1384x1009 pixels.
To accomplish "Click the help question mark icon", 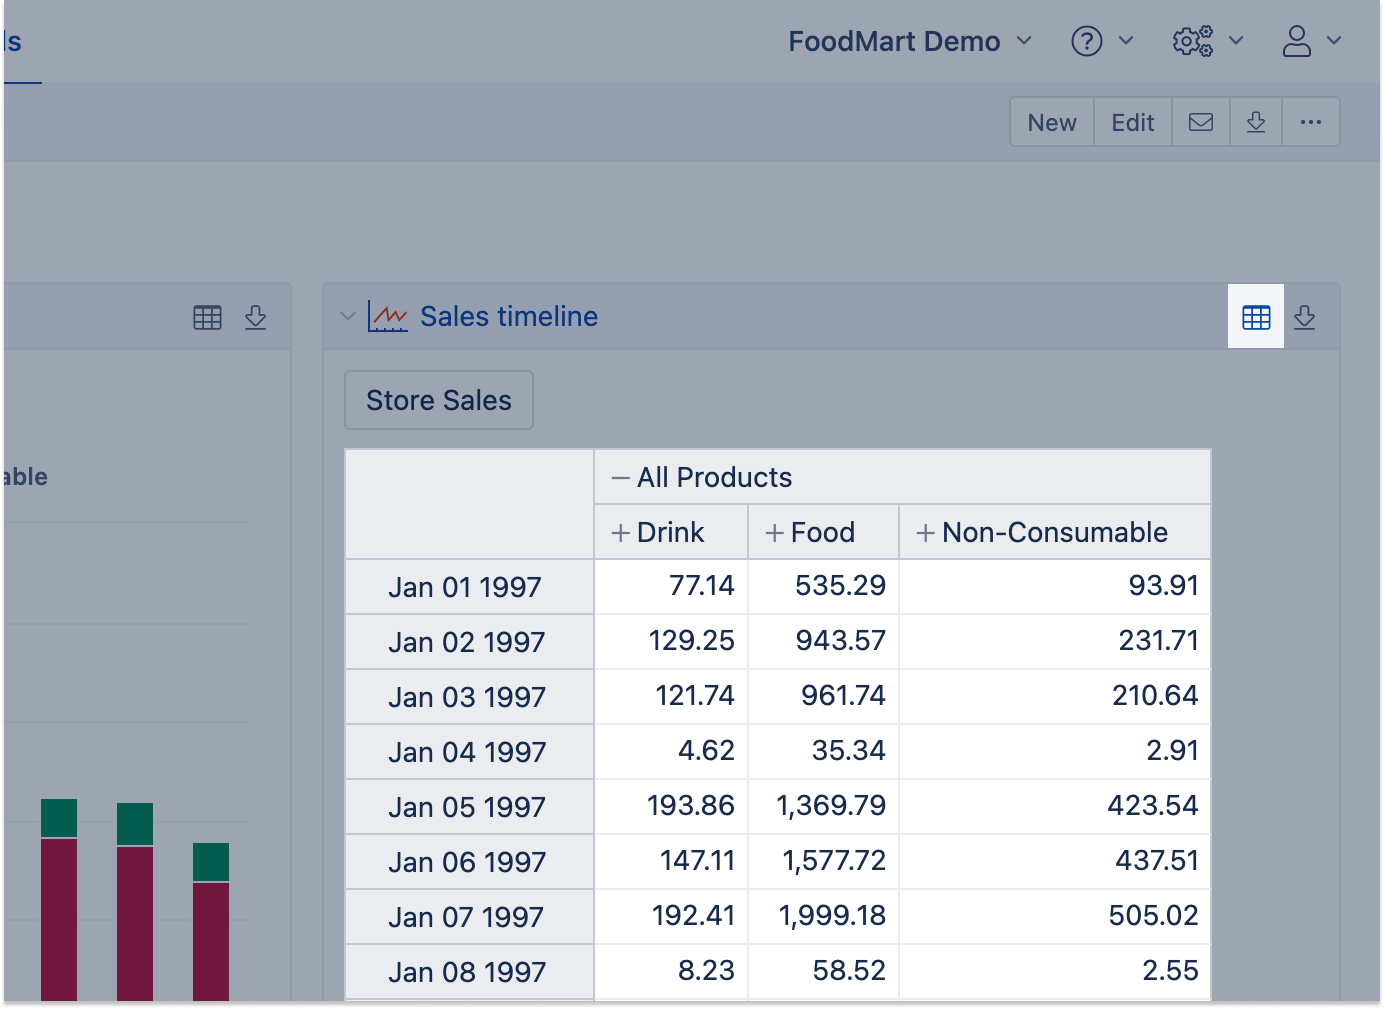I will tap(1086, 41).
